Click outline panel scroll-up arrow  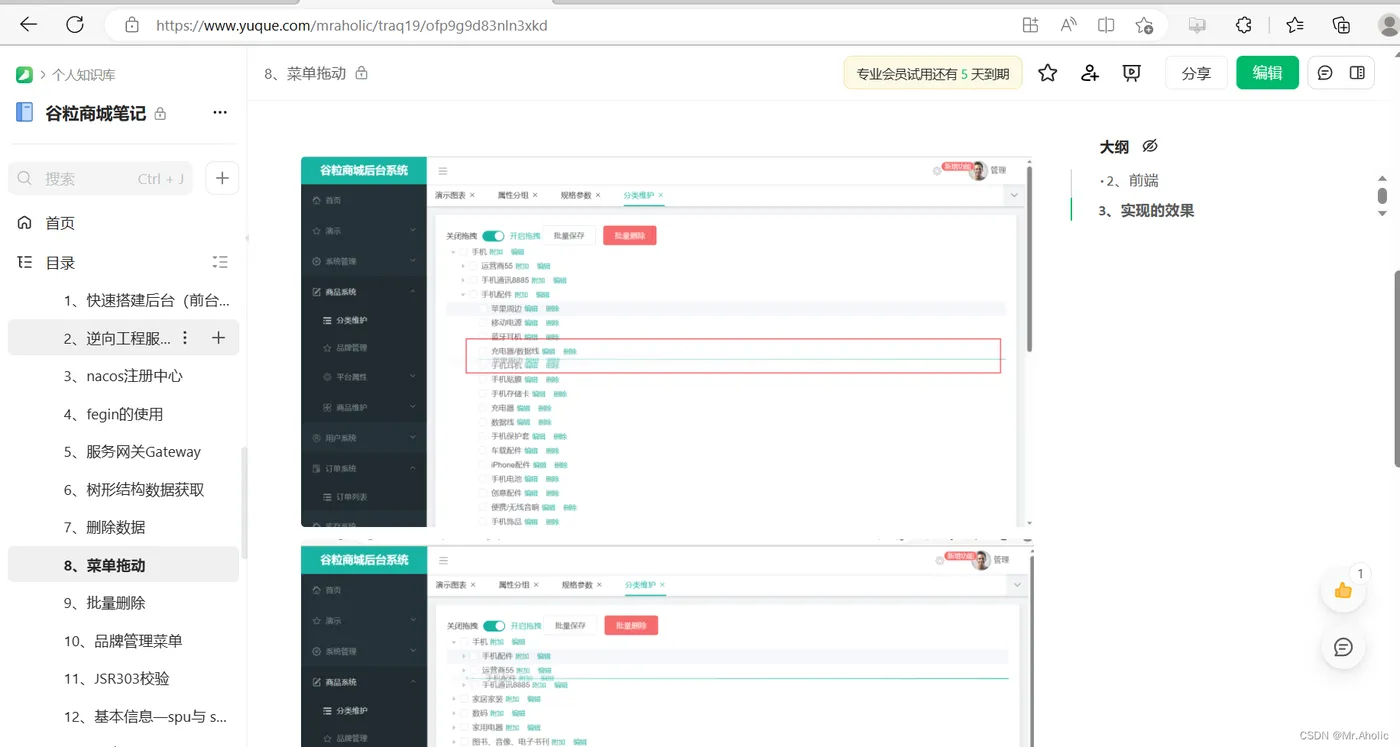pyautogui.click(x=1383, y=179)
